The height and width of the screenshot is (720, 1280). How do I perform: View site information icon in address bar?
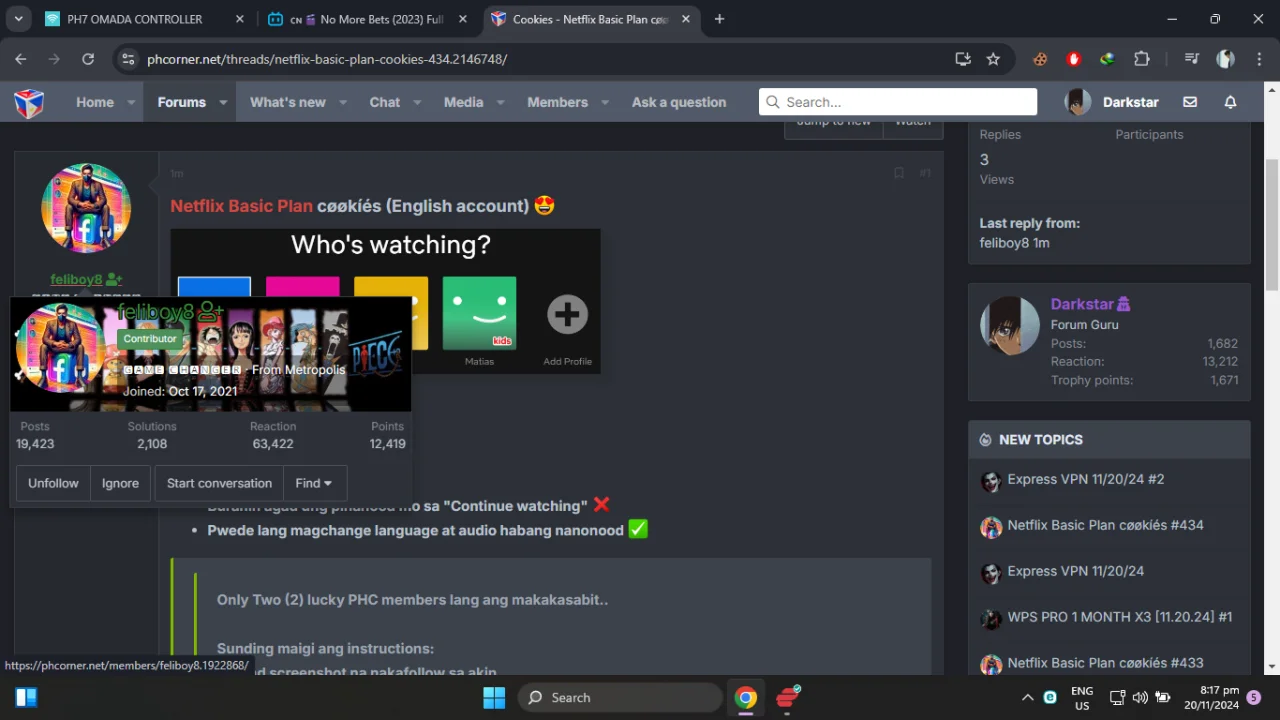point(127,59)
